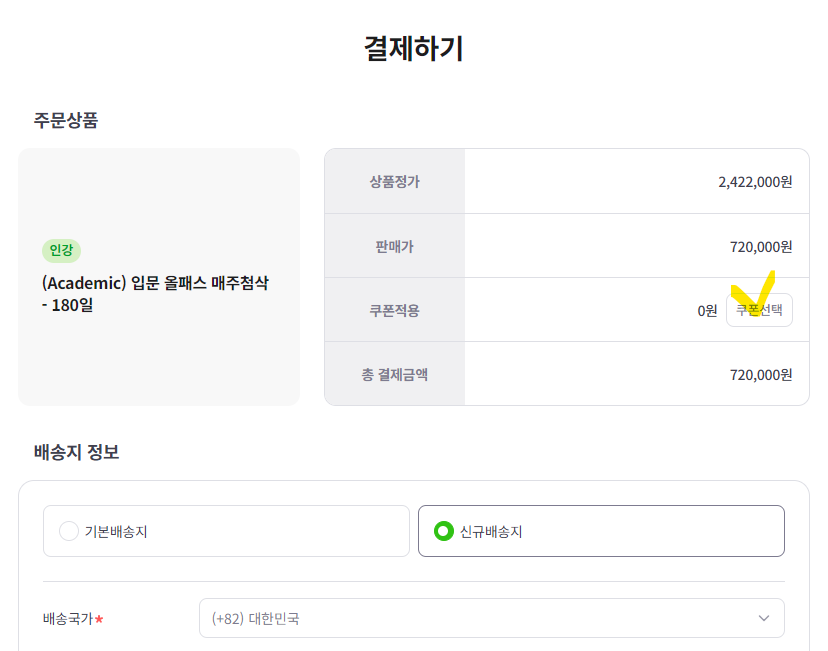Image resolution: width=828 pixels, height=651 pixels.
Task: Click the empty radio circle for 기본배송지
Action: coord(69,531)
